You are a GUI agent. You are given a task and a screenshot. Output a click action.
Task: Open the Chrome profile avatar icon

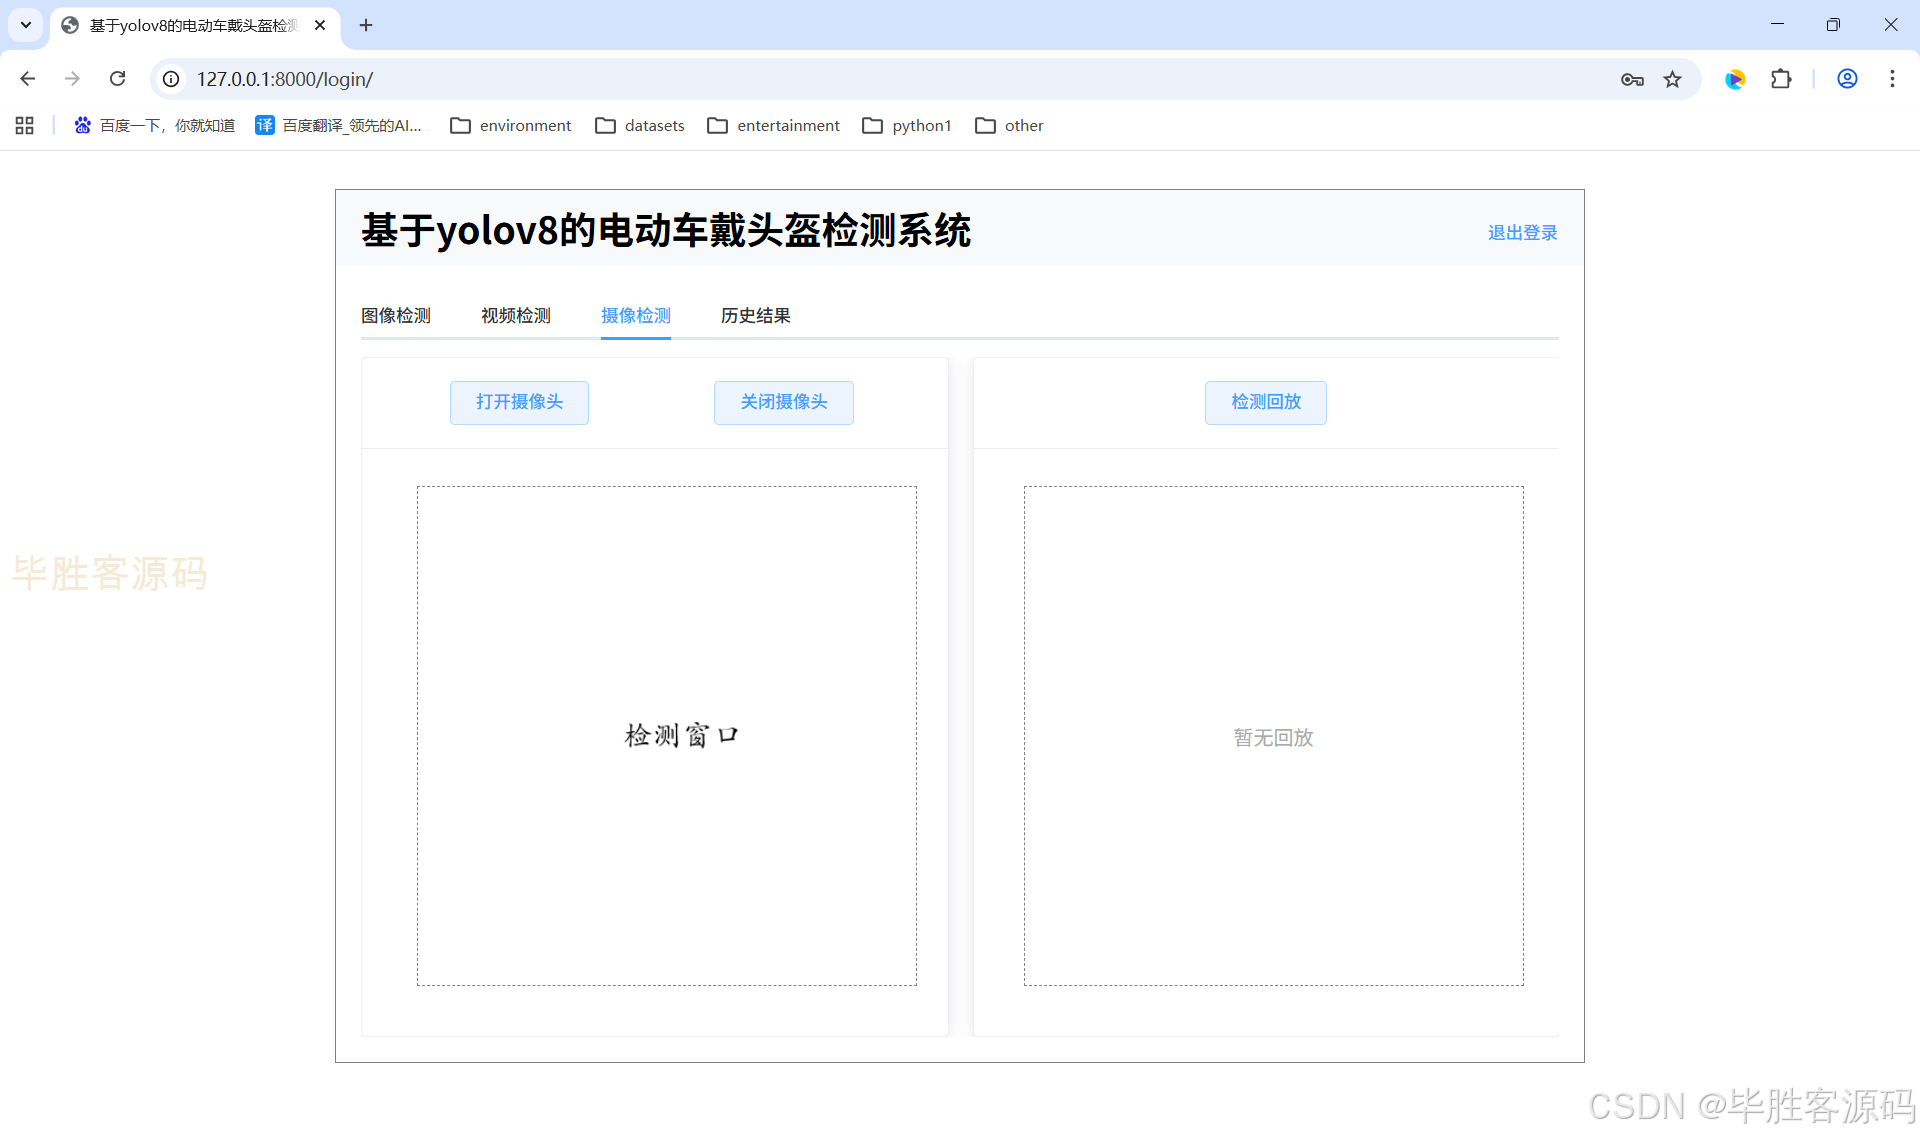(1847, 79)
